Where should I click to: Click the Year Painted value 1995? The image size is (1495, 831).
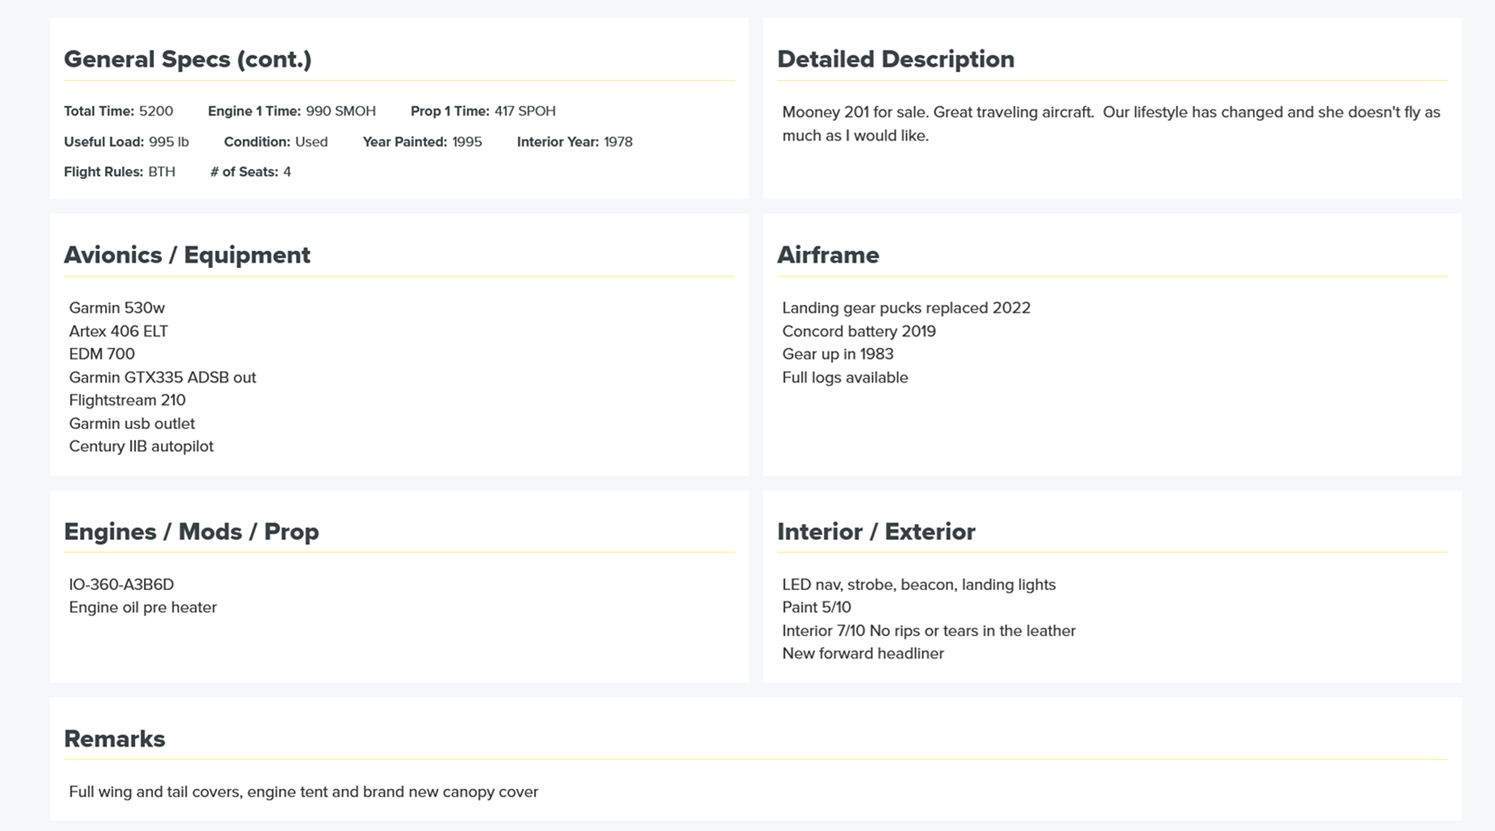[x=467, y=142]
